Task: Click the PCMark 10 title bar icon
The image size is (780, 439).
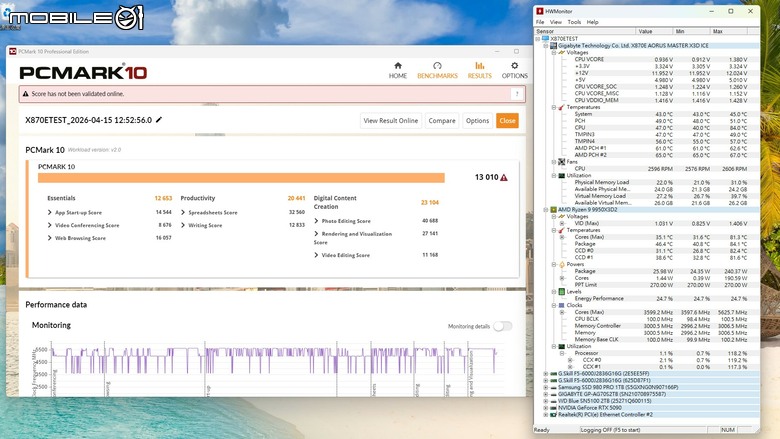Action: point(13,51)
